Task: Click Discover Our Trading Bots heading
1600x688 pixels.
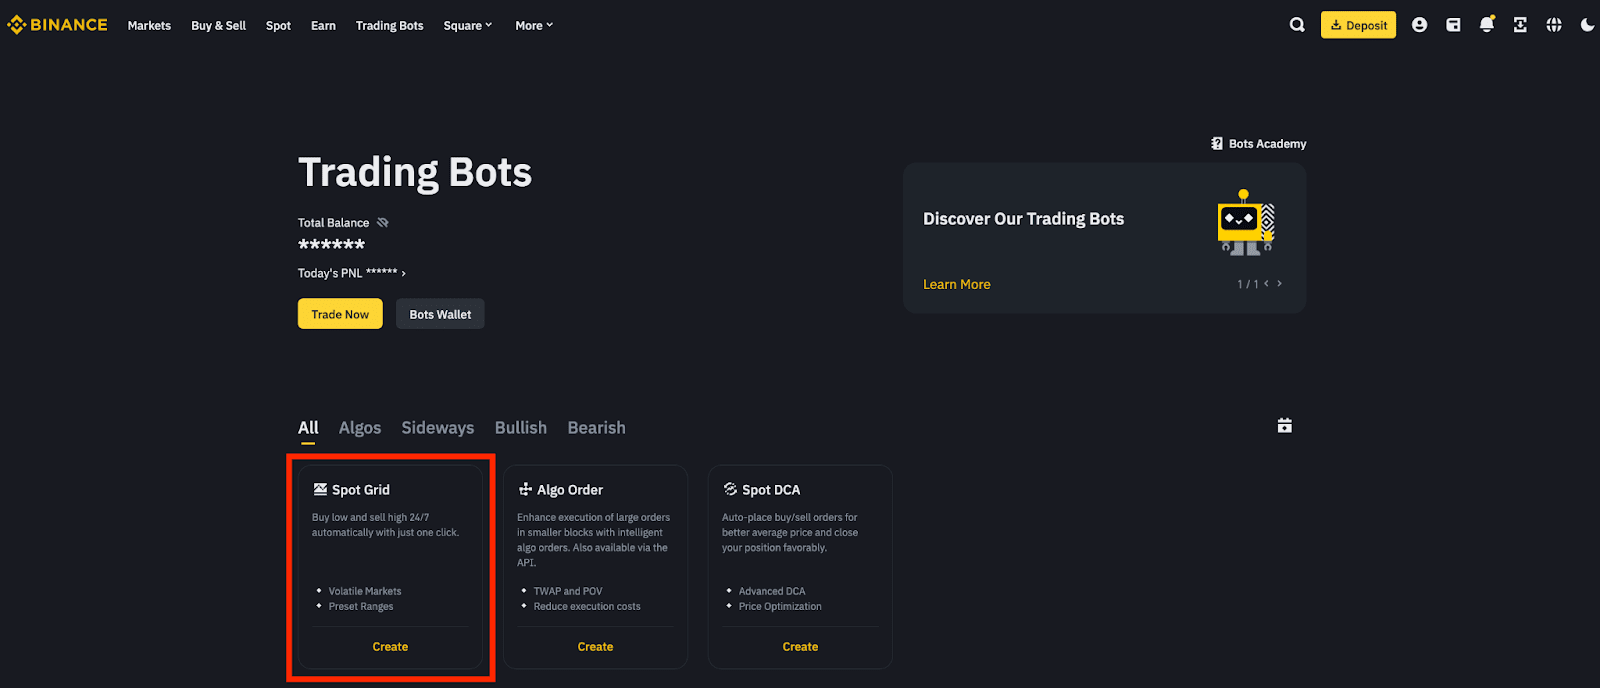Action: pos(1023,219)
